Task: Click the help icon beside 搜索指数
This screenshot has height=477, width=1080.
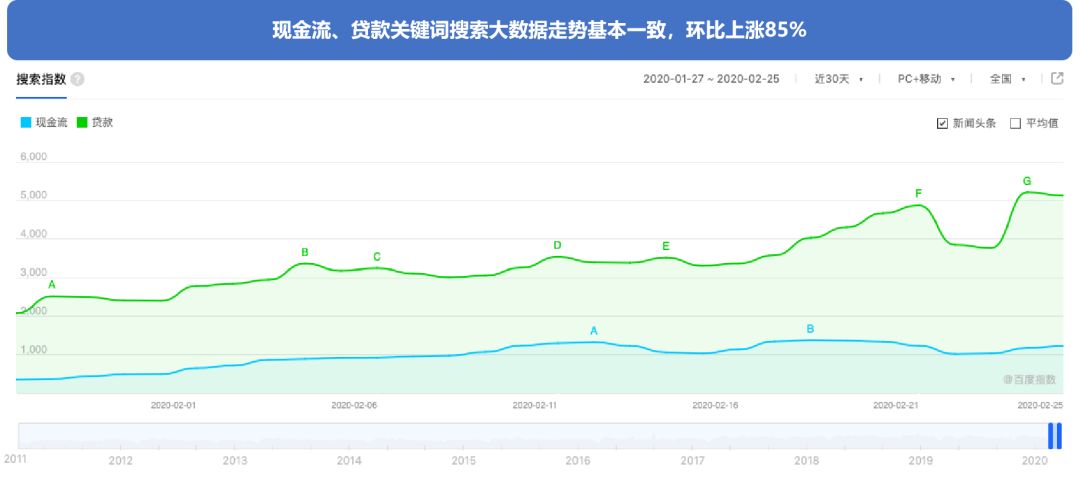Action: (78, 80)
